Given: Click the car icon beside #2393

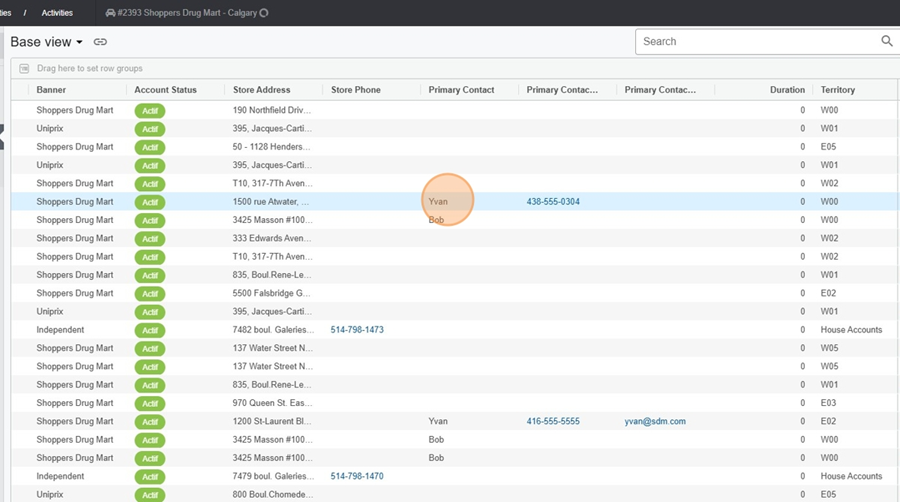Looking at the screenshot, I should click(110, 13).
